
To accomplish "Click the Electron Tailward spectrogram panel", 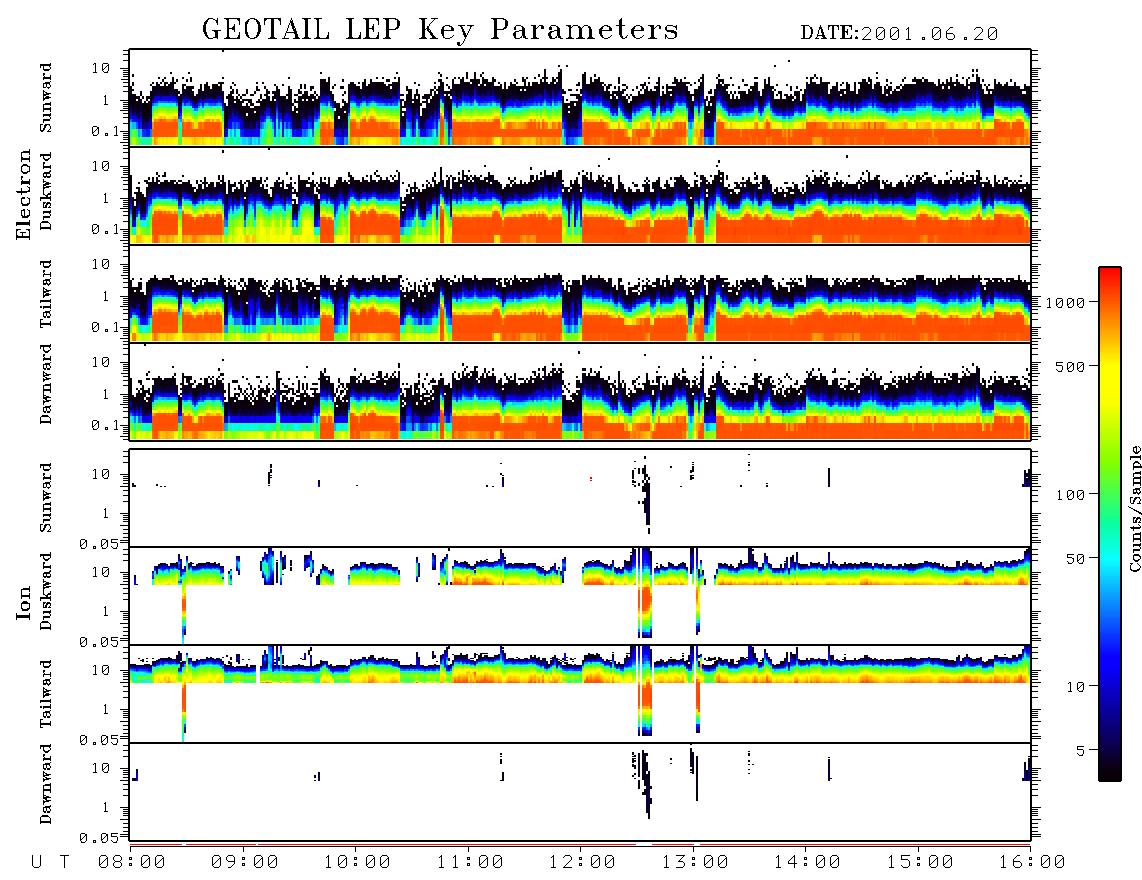I will tap(580, 294).
